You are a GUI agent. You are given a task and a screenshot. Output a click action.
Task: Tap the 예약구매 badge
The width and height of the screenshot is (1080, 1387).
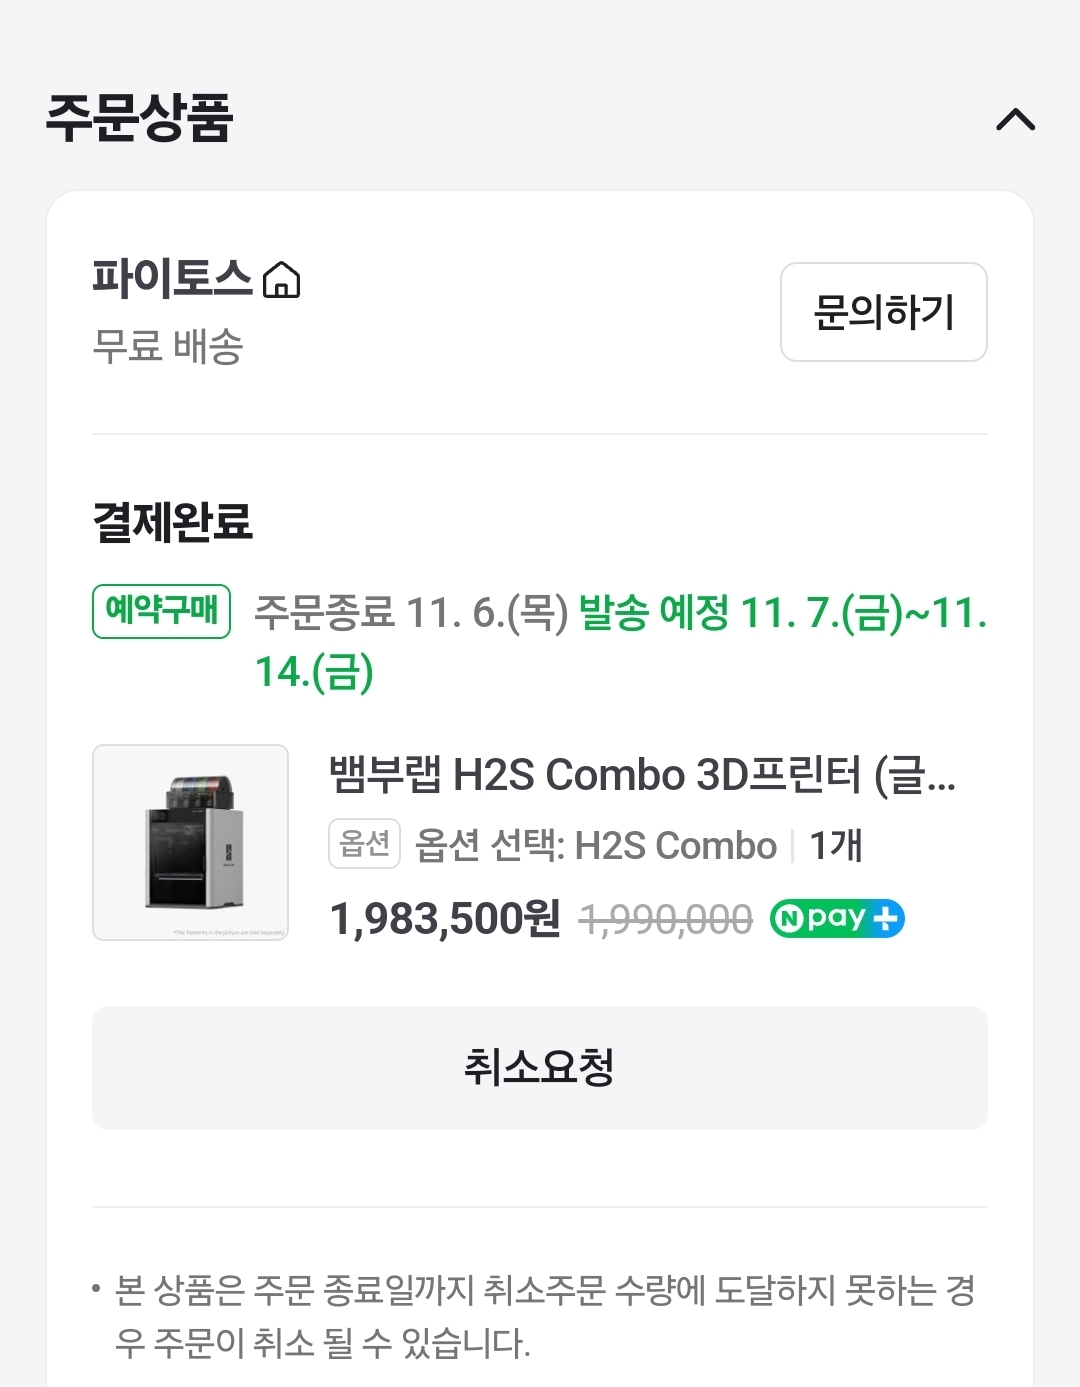tap(162, 611)
